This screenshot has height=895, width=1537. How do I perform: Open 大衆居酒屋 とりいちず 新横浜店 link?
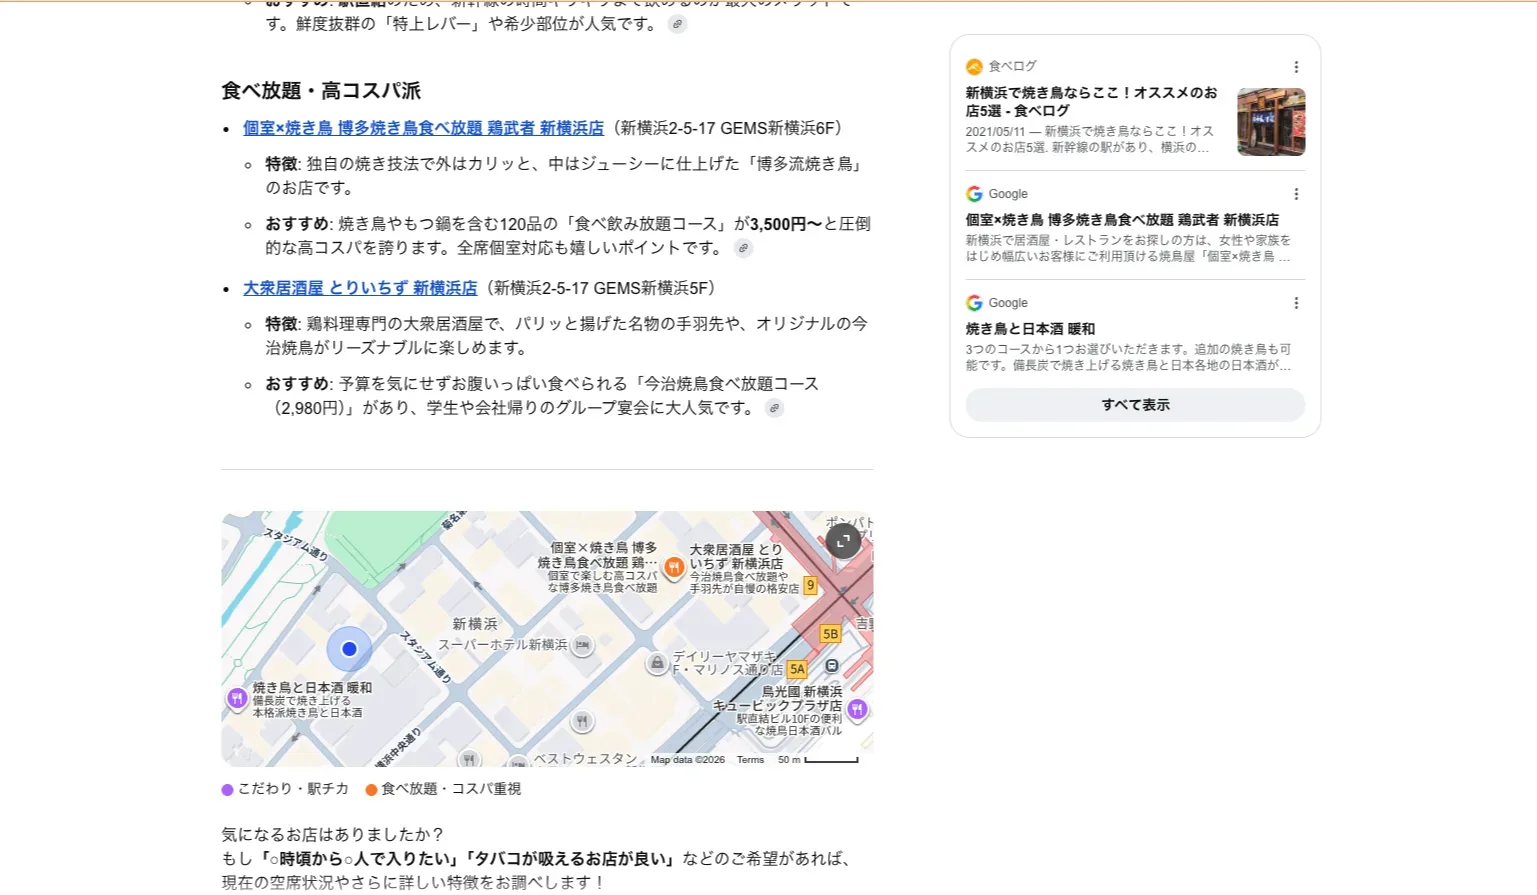[x=360, y=288]
